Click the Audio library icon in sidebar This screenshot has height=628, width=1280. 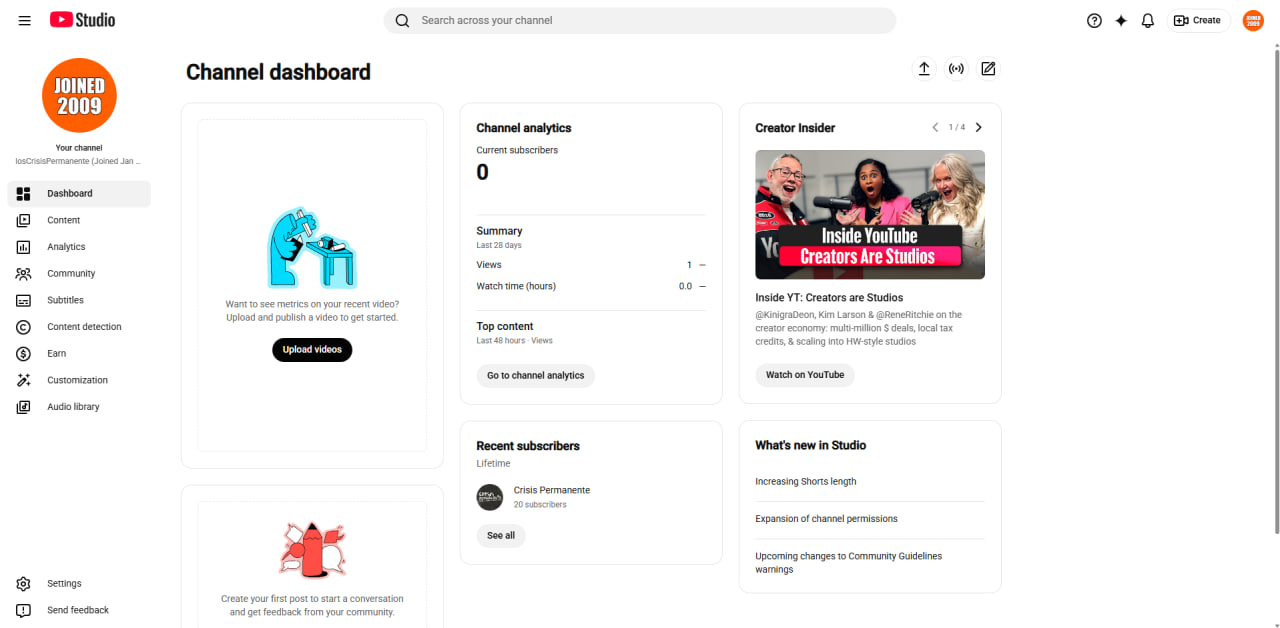(24, 407)
